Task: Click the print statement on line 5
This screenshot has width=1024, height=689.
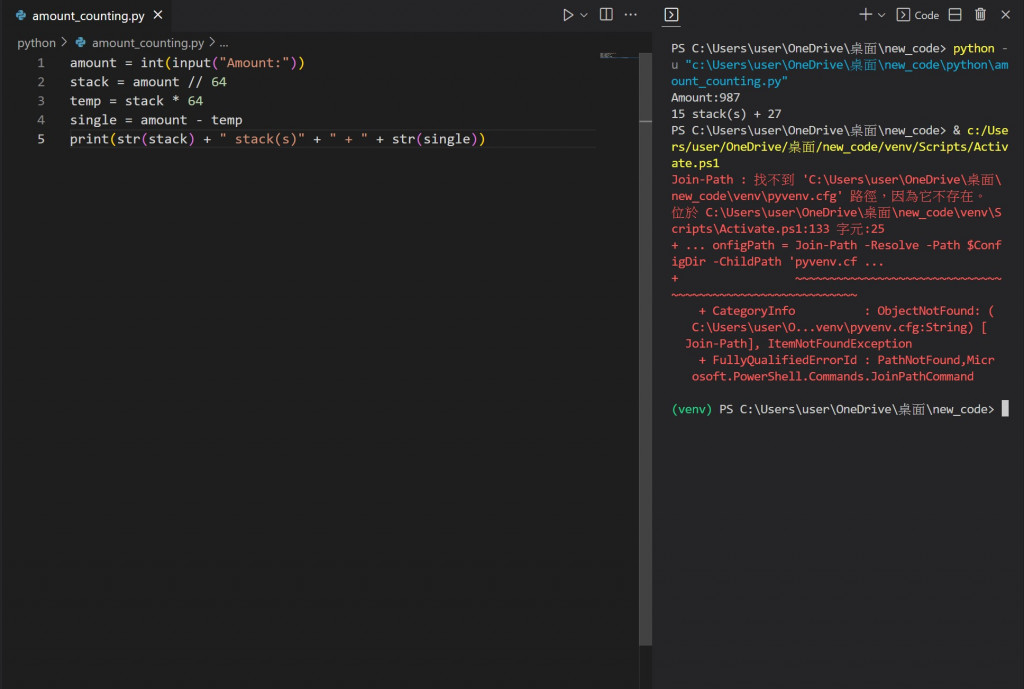Action: [x=278, y=138]
